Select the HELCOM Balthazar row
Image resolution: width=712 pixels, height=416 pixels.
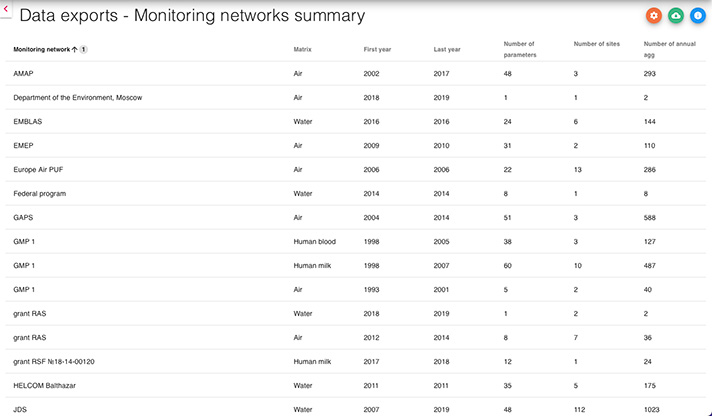[356, 386]
